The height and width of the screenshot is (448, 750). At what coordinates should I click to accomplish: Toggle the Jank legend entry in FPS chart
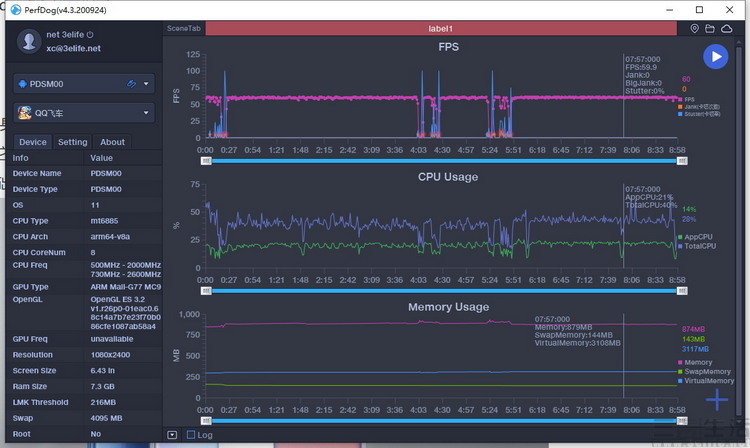(x=698, y=107)
